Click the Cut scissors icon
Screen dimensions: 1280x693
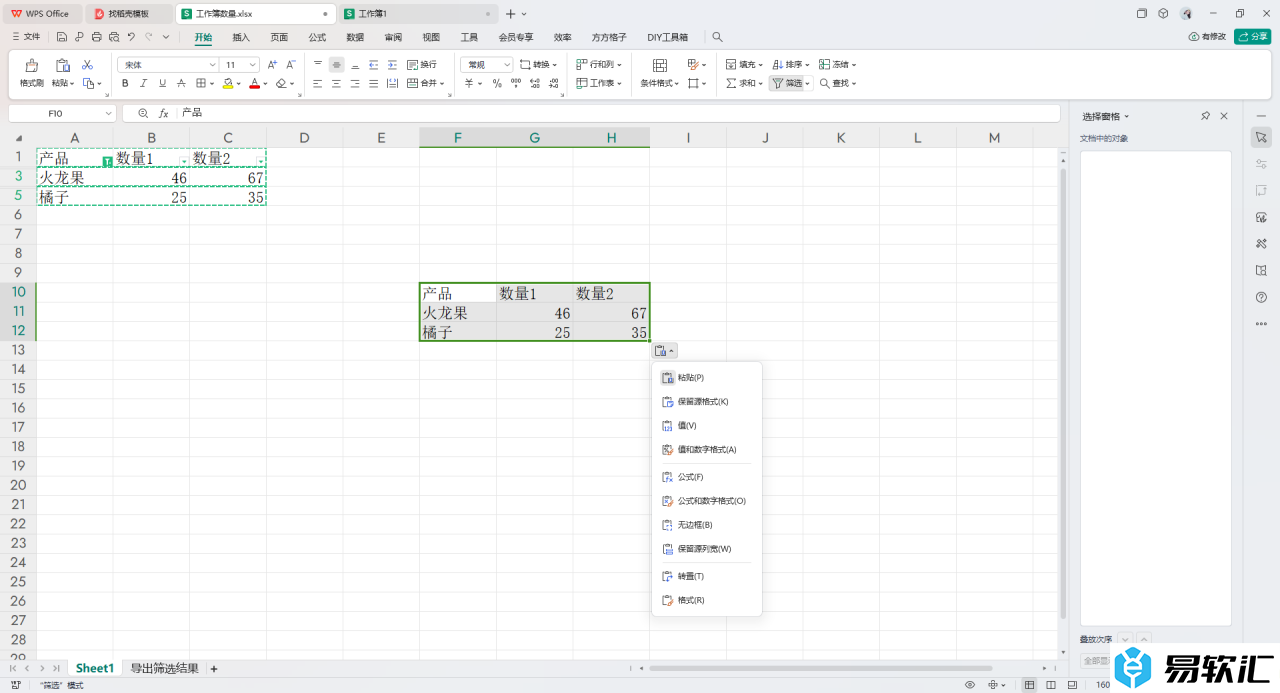click(x=87, y=64)
